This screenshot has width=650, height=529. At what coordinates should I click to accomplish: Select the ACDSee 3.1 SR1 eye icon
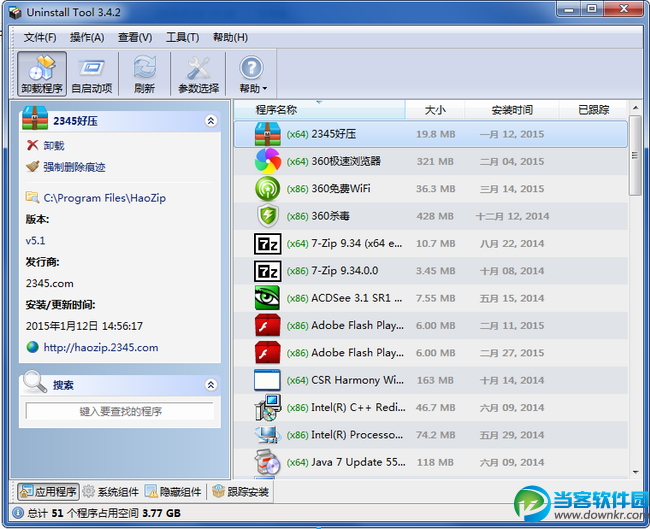tap(267, 298)
